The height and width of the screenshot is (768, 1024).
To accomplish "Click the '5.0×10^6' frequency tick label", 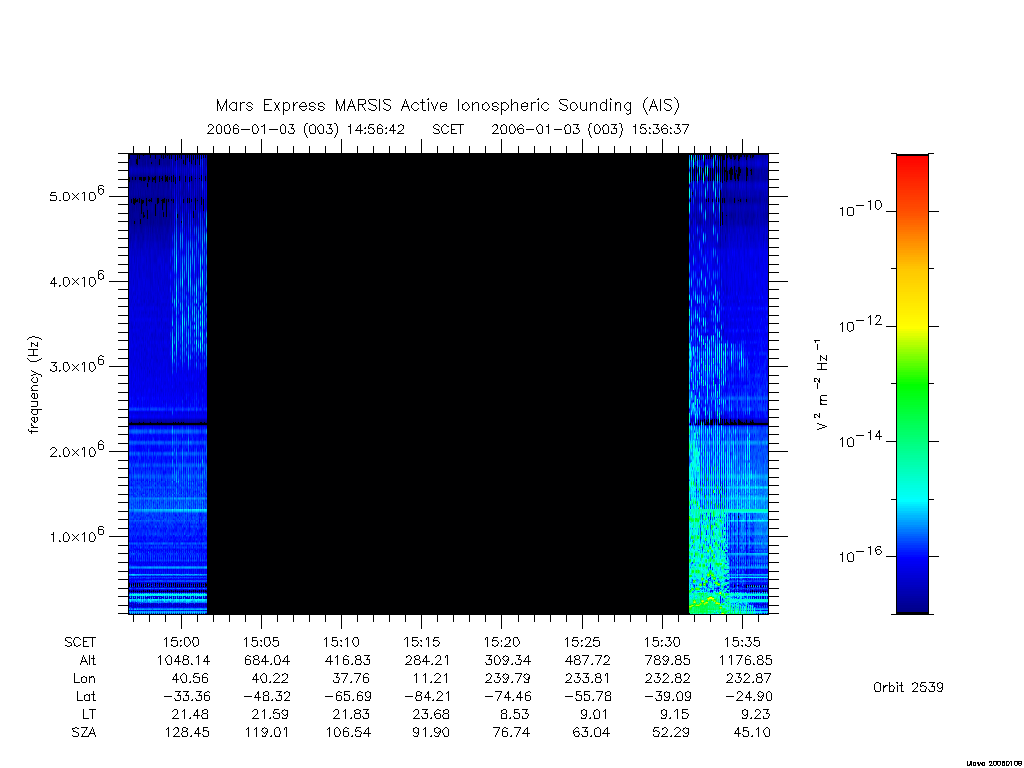I will (x=76, y=195).
